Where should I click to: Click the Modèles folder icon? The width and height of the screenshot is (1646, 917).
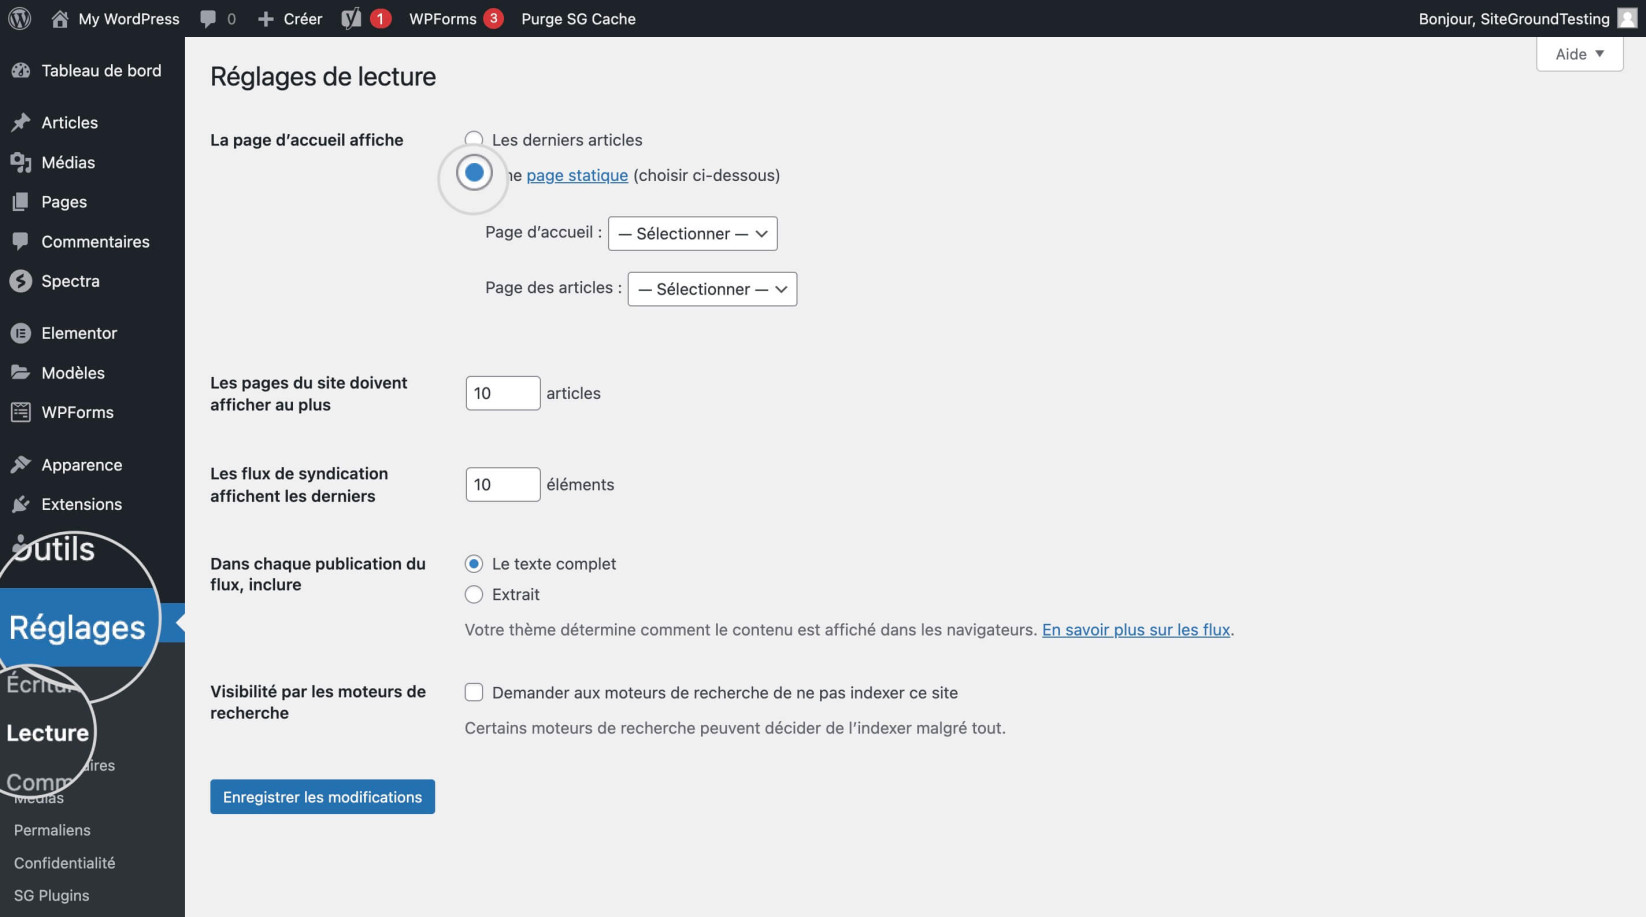coord(20,373)
